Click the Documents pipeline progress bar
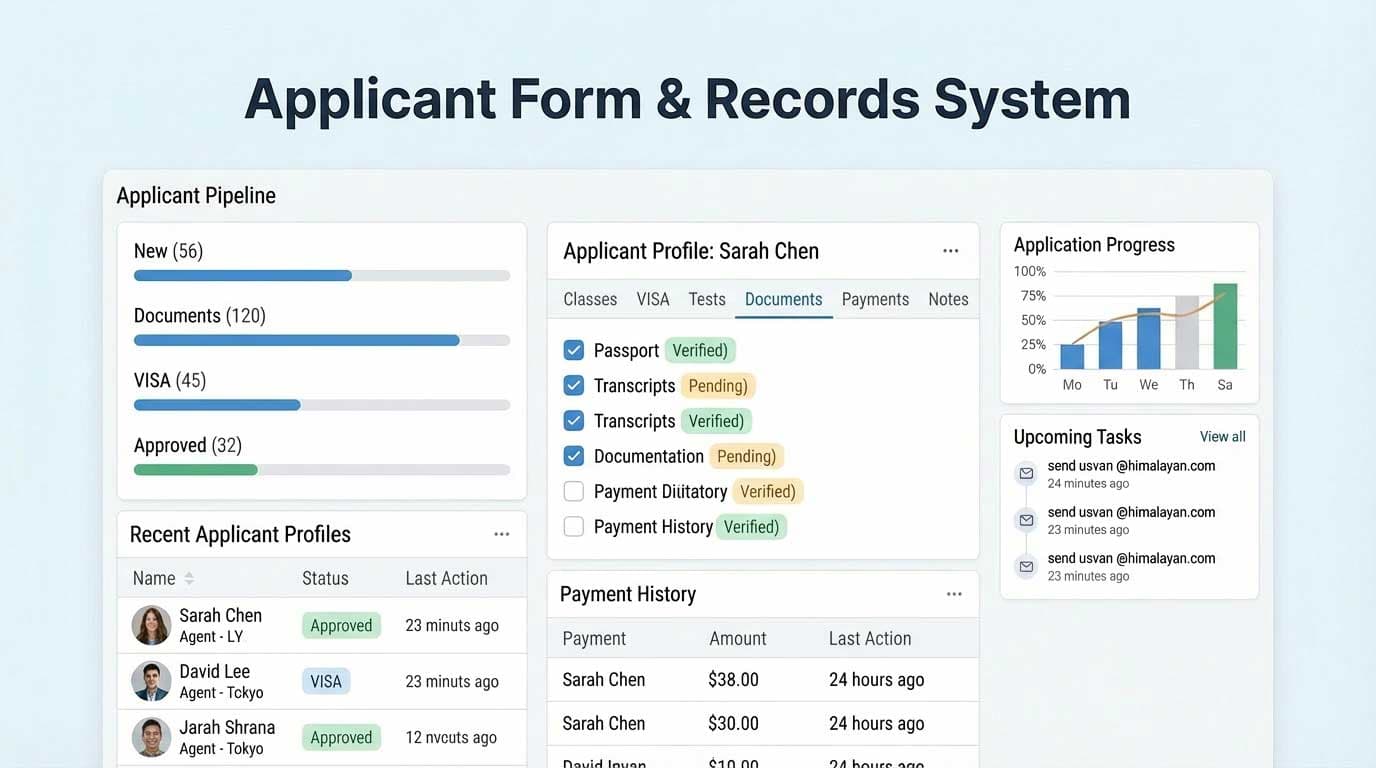The image size is (1376, 768). coord(297,341)
